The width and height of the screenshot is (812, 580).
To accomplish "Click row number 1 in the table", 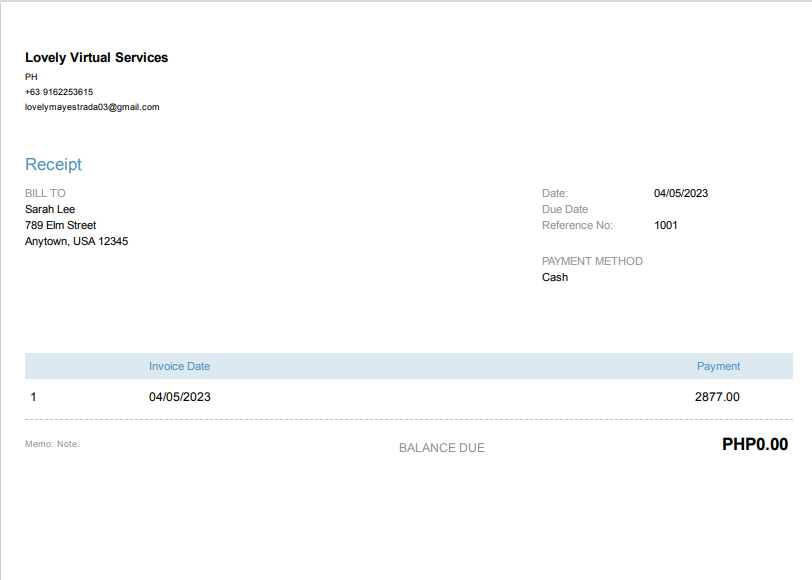I will [33, 397].
